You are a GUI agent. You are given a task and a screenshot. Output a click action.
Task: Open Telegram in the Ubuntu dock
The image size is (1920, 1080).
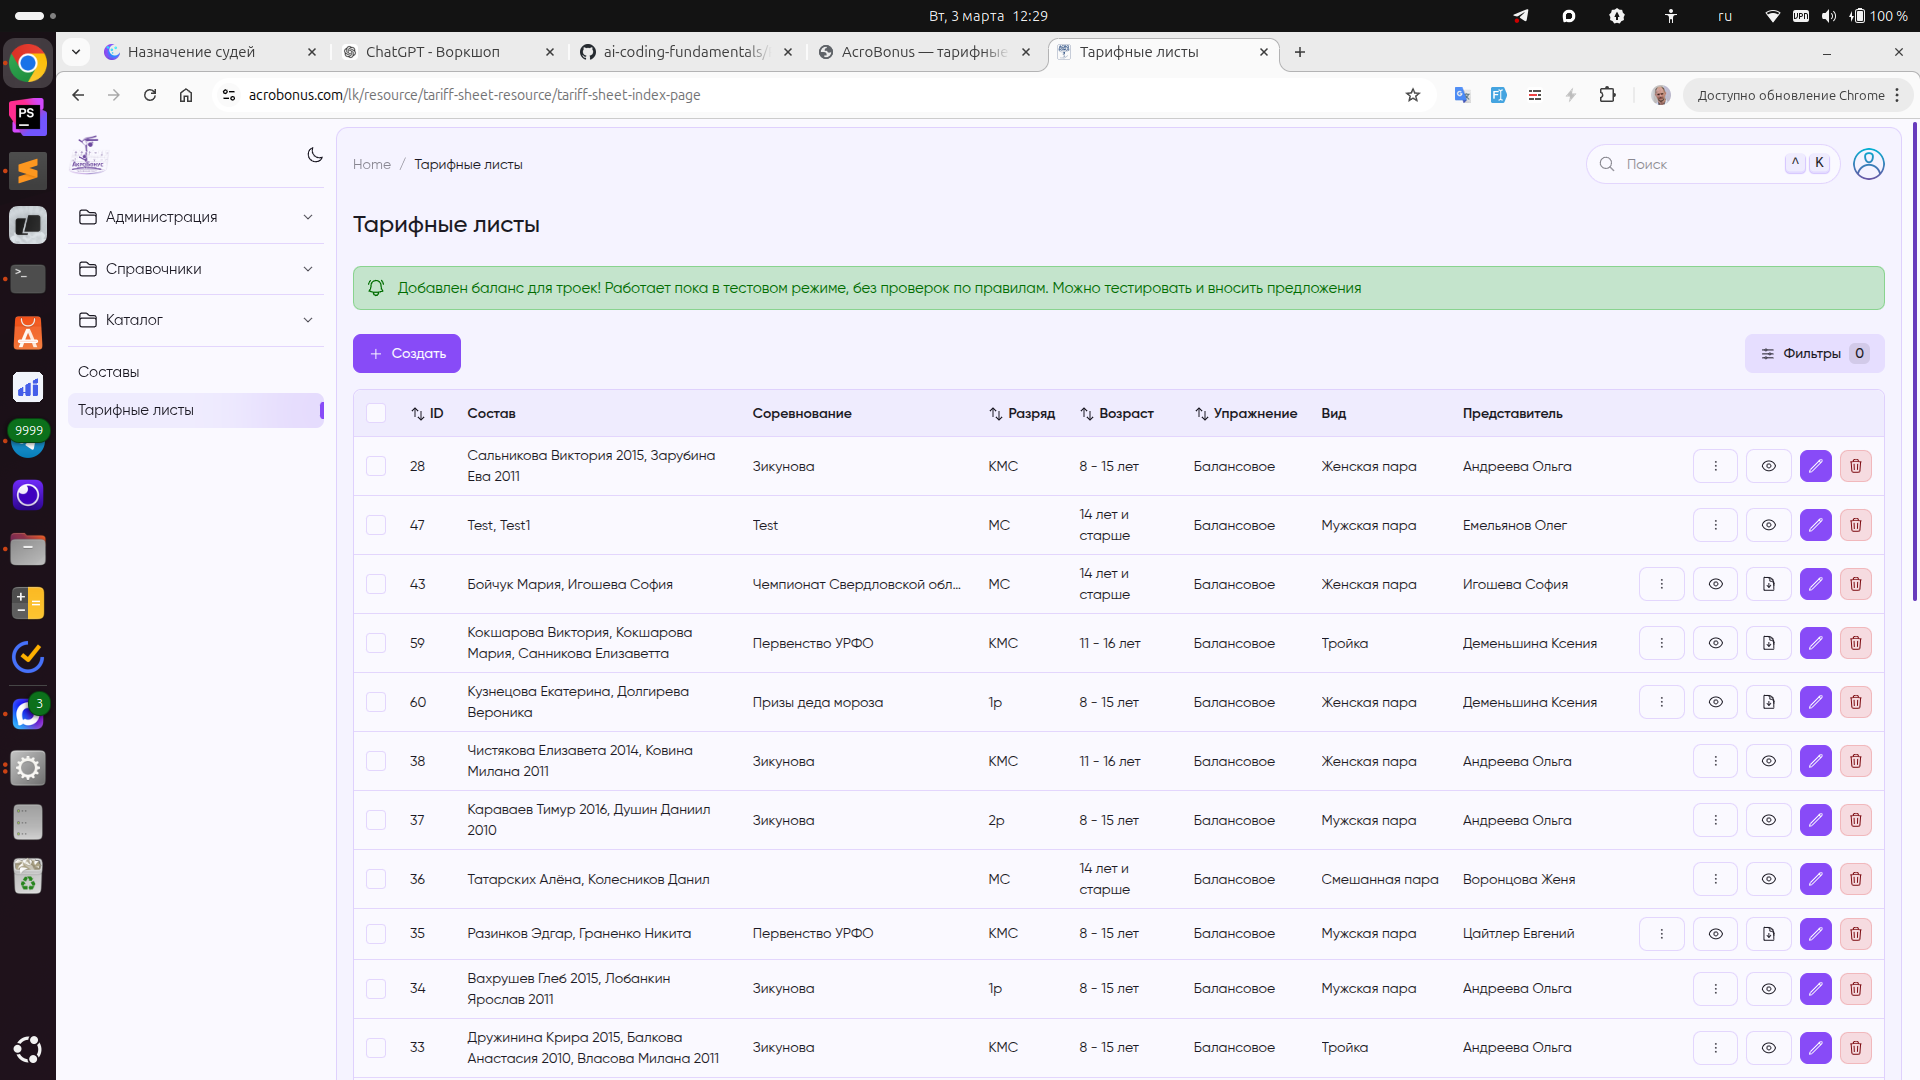[28, 442]
